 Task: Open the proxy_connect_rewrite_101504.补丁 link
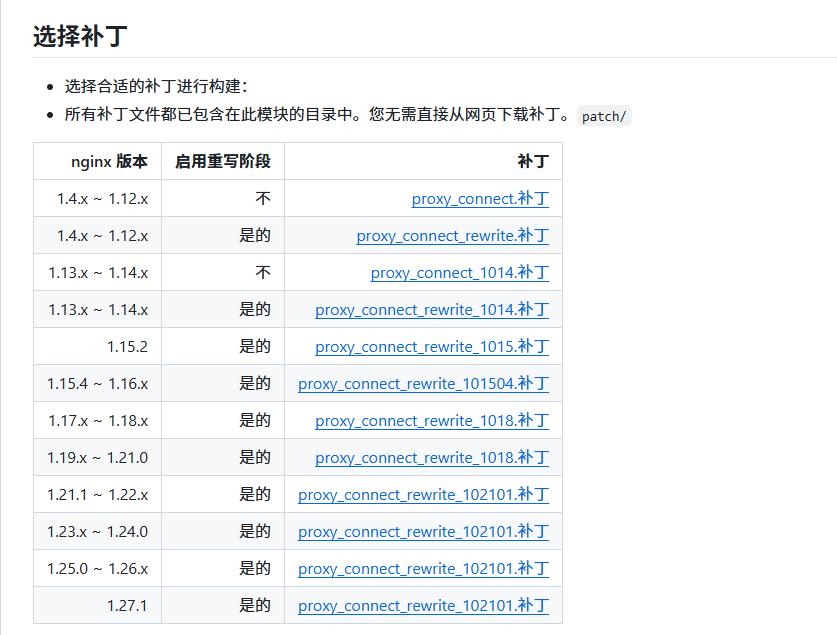click(423, 384)
